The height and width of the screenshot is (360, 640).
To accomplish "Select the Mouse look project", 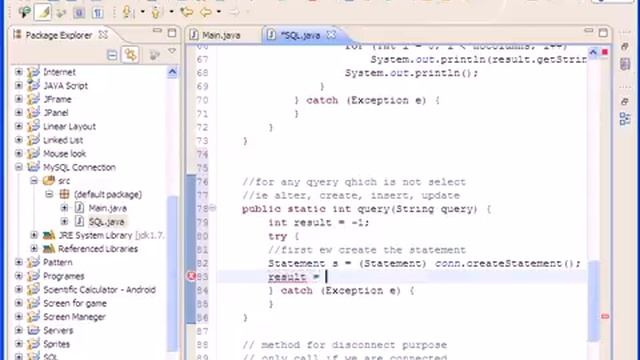I will point(64,153).
